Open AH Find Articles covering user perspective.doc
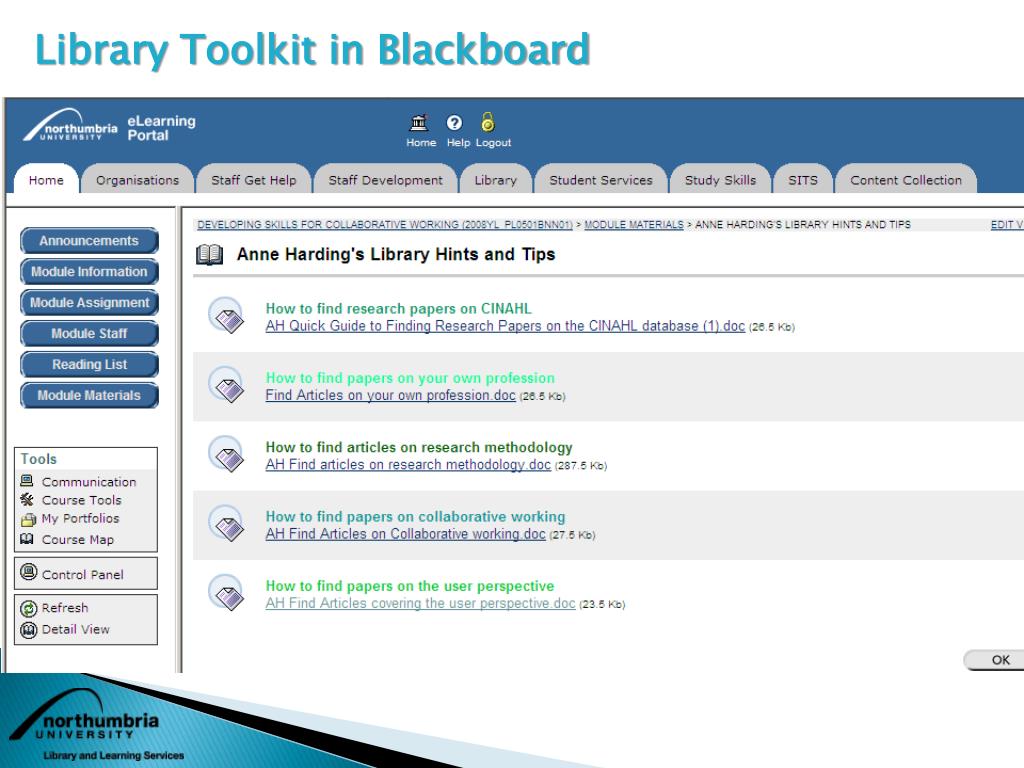1024x768 pixels. [x=421, y=603]
